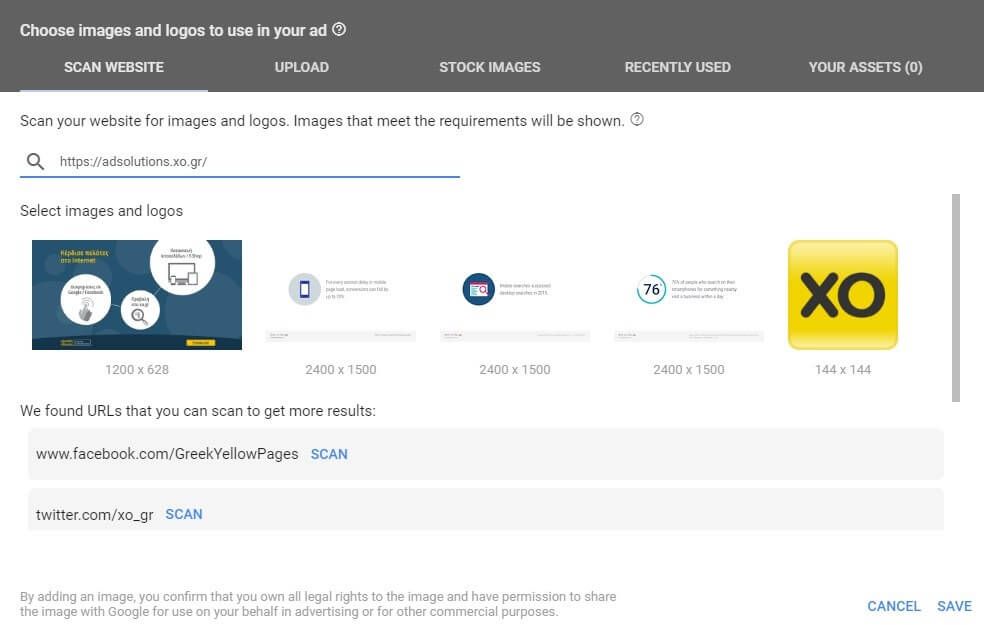Scan the facebook.com/GreekYellowPages URL
The width and height of the screenshot is (984, 625).
pyautogui.click(x=329, y=454)
